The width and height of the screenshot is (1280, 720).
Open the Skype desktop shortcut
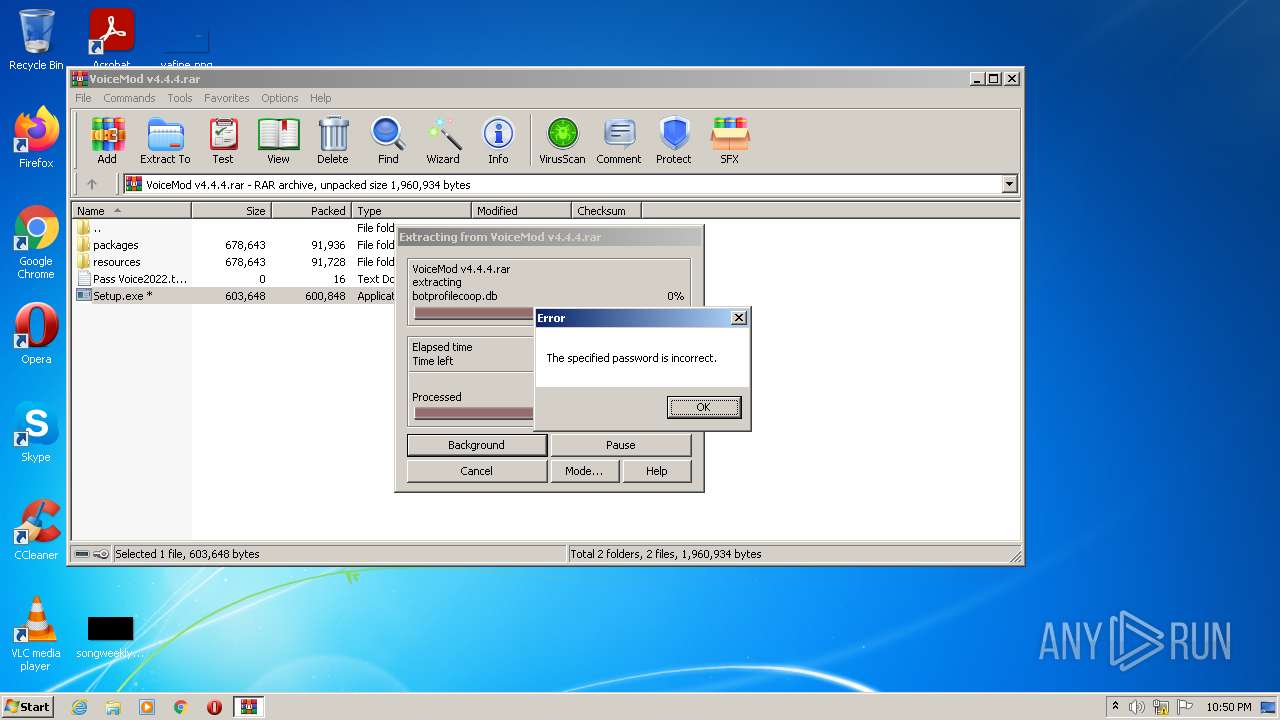point(36,432)
